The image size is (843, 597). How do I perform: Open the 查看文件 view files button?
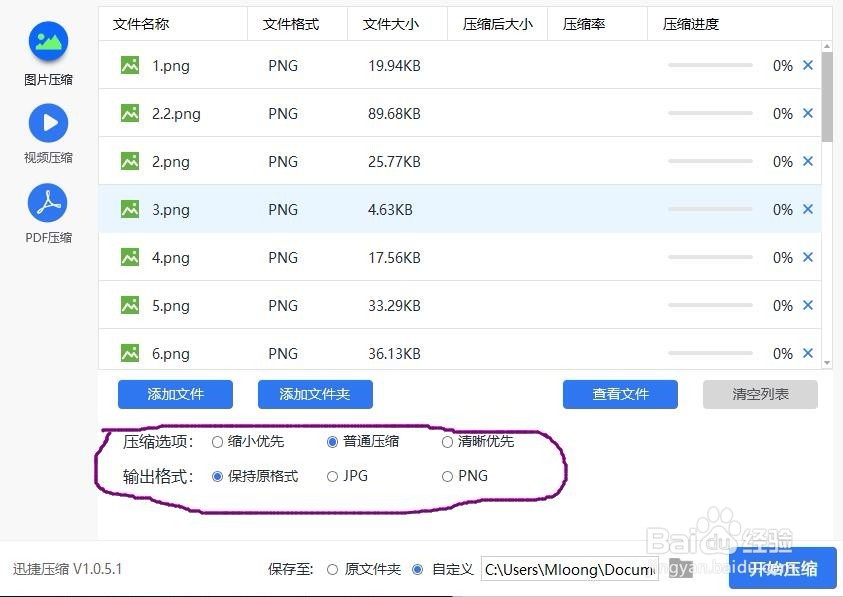click(x=620, y=394)
